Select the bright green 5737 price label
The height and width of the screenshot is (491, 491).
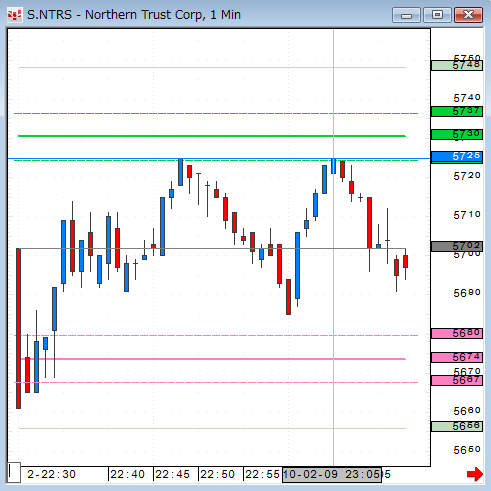(x=457, y=111)
